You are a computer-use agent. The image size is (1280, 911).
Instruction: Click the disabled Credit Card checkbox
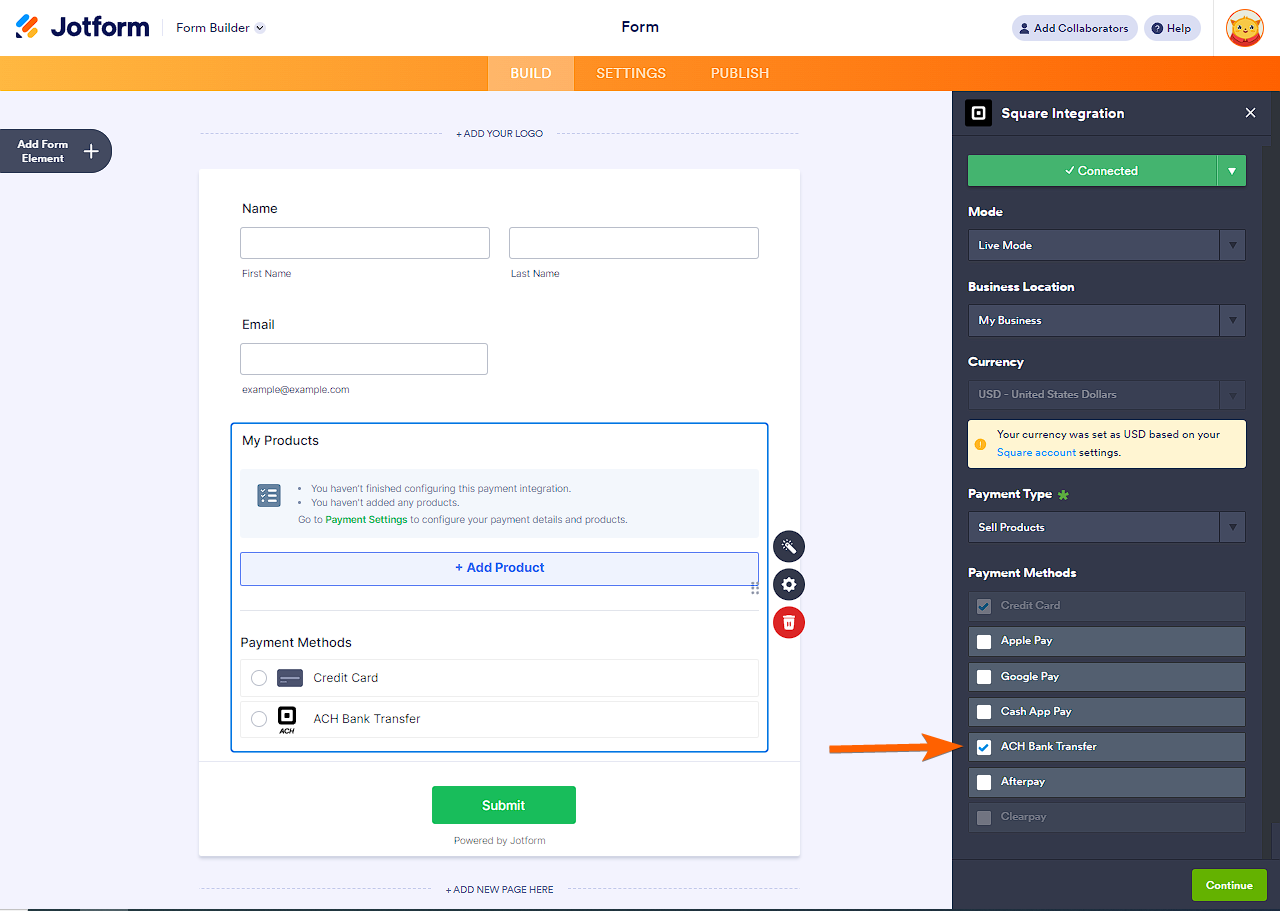[984, 606]
